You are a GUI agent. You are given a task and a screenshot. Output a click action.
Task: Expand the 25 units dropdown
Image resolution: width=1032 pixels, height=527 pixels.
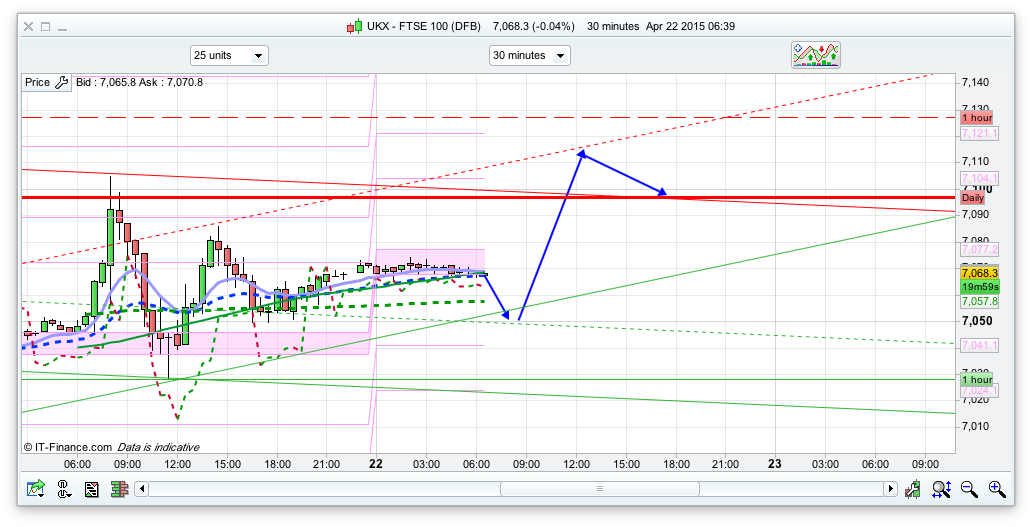[229, 56]
